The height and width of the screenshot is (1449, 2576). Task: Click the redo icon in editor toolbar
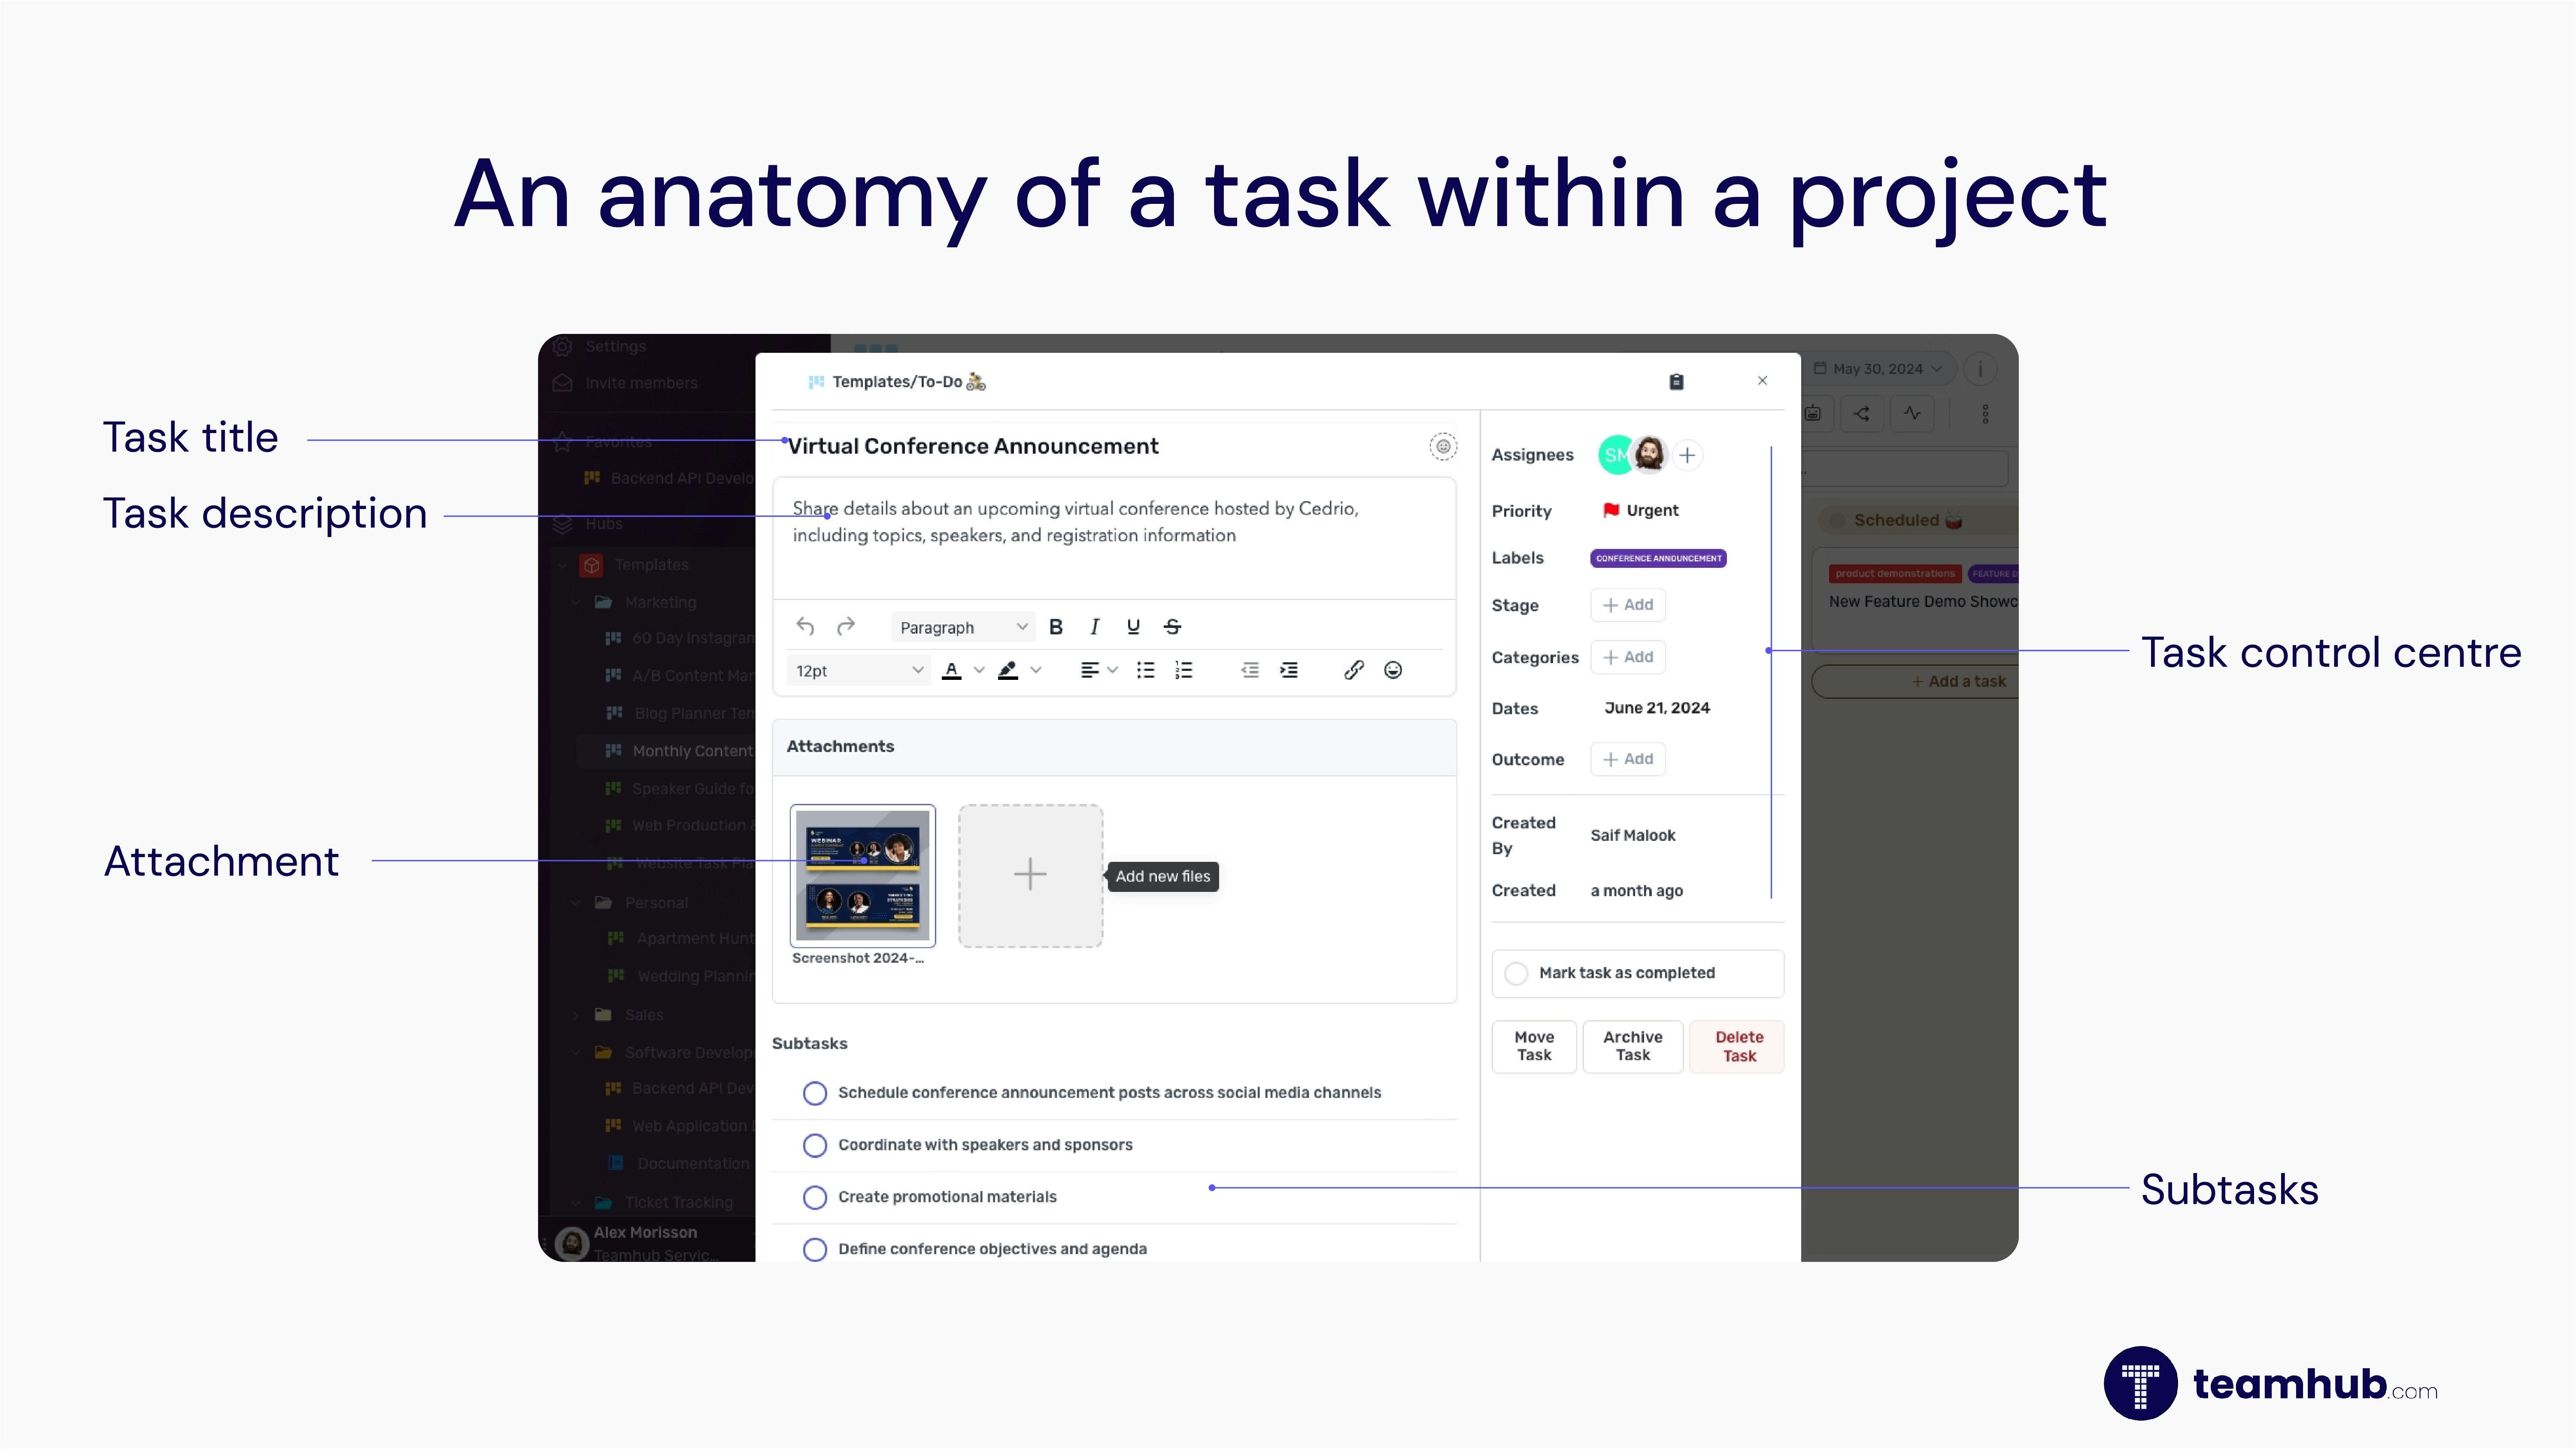coord(846,627)
